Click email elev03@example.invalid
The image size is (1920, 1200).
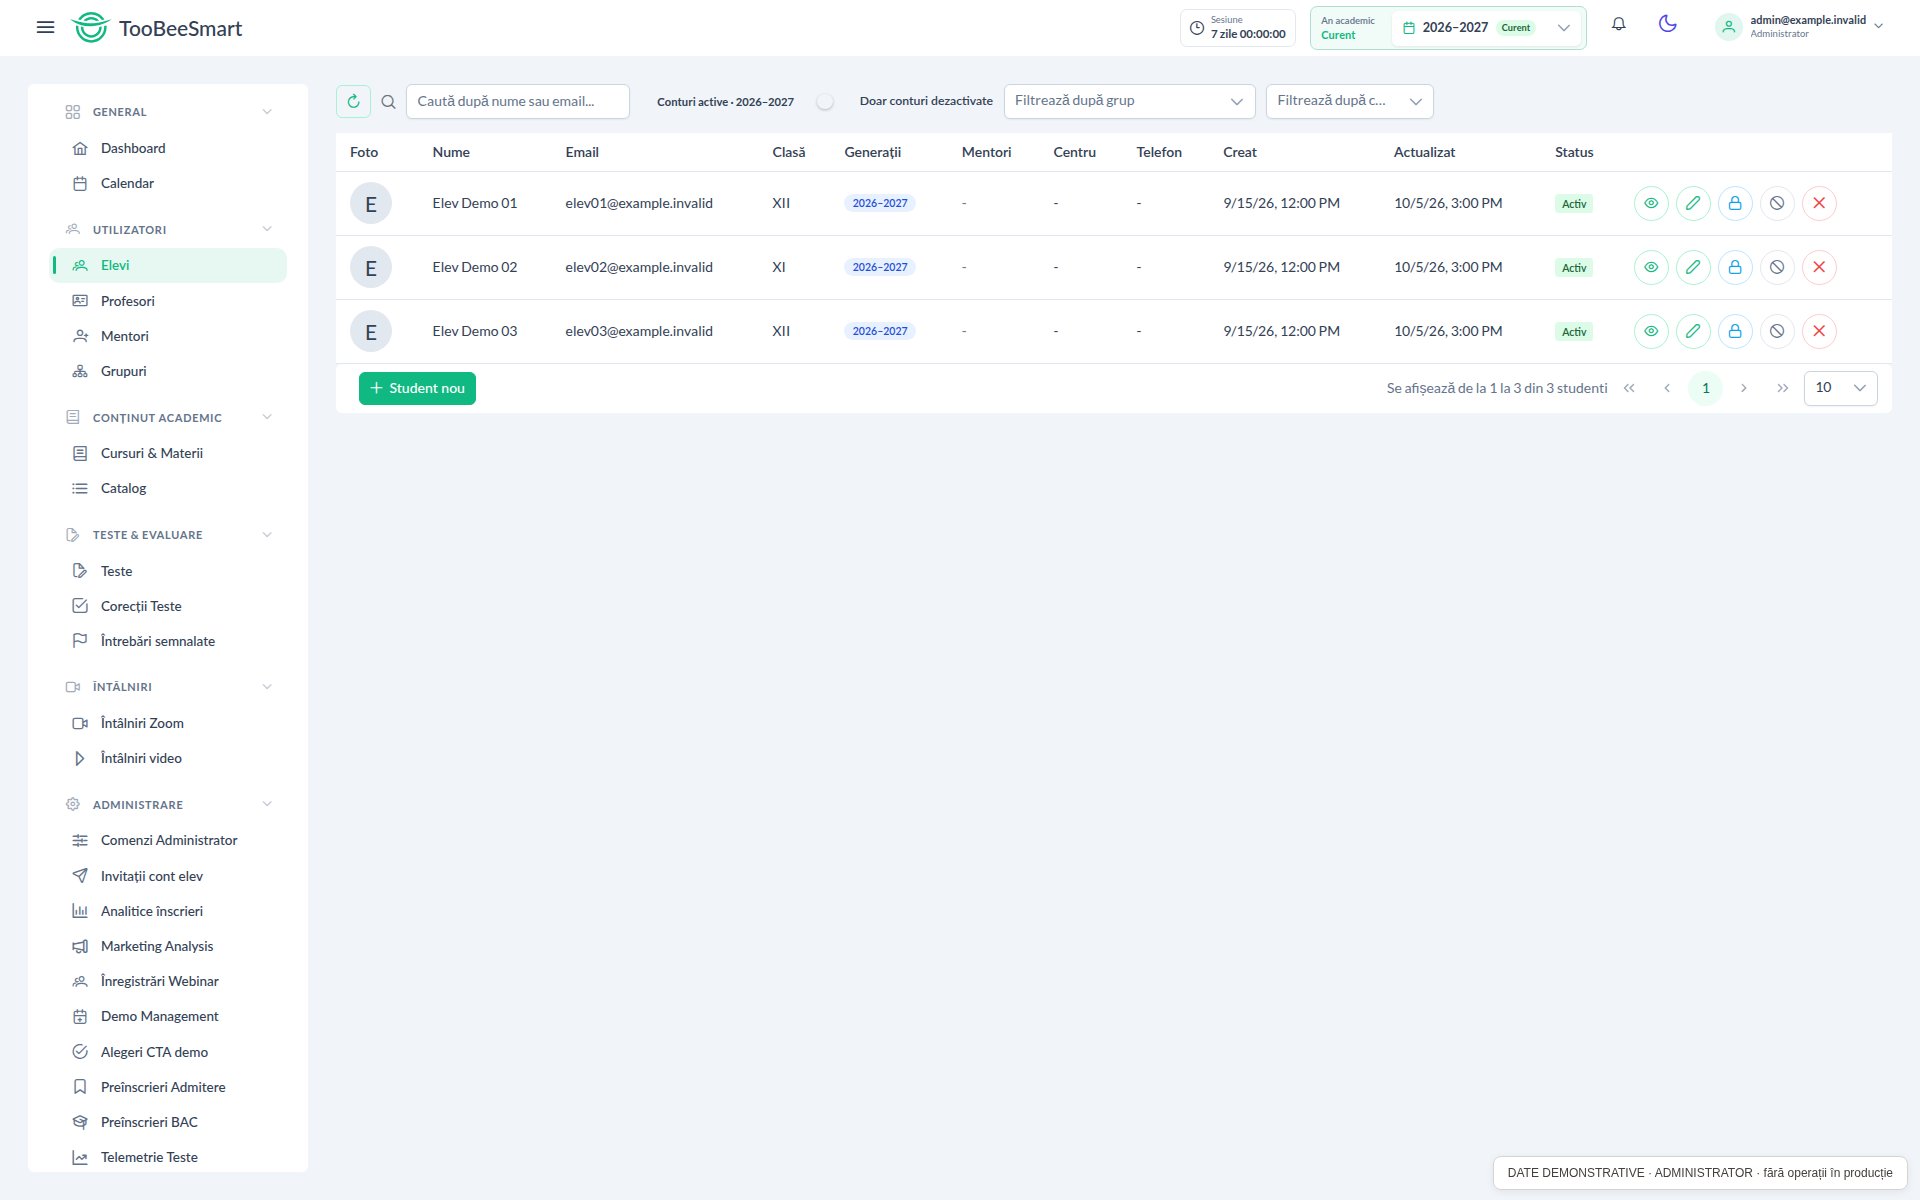(x=639, y=331)
